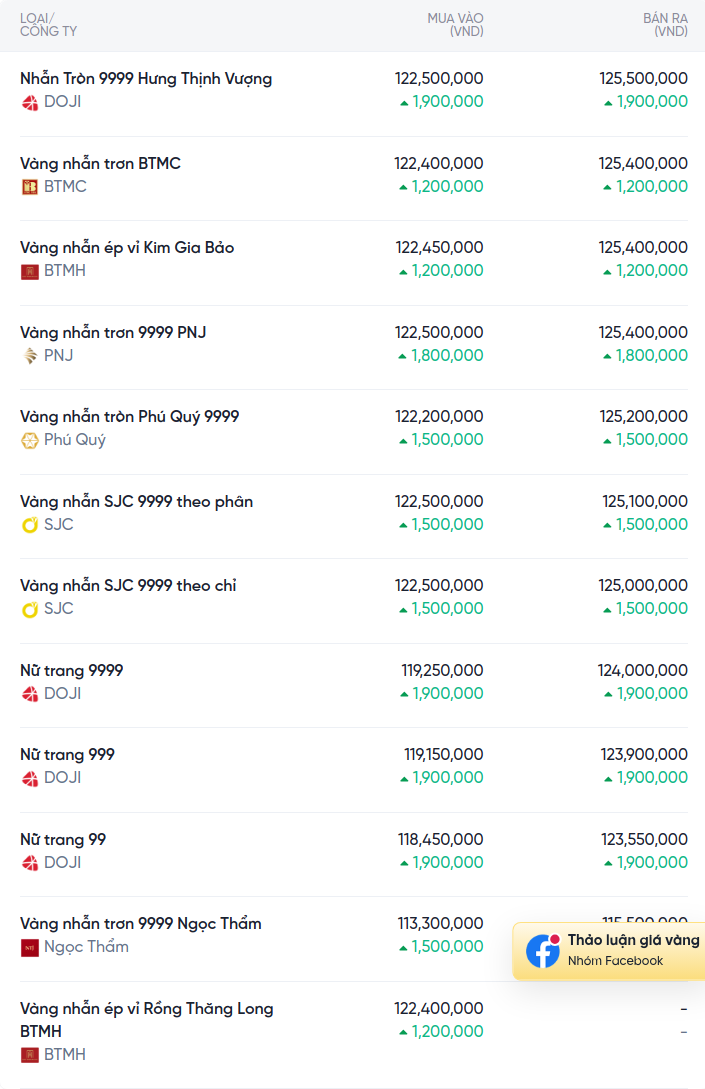Select Nữ trang 9999 row title

[x=72, y=670]
